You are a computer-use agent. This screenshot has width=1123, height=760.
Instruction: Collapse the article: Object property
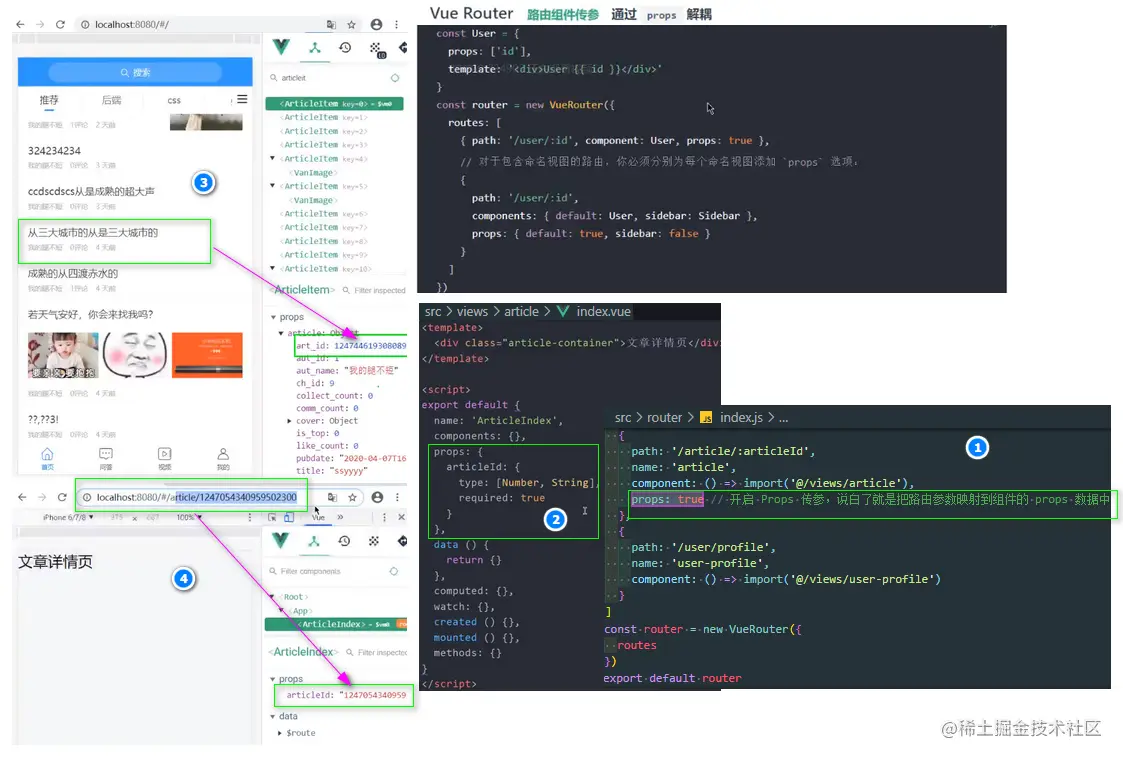coord(281,333)
